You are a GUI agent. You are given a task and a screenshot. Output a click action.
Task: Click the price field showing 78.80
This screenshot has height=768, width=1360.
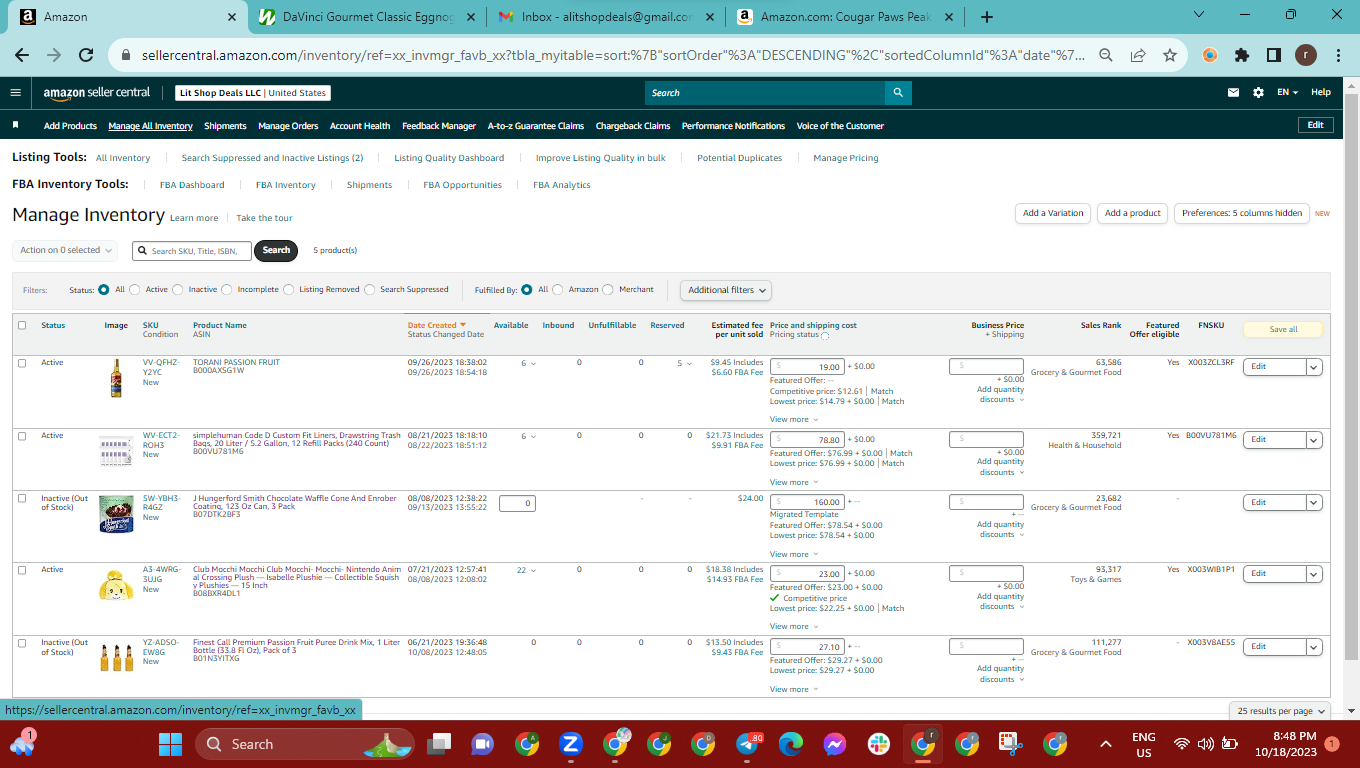pos(808,440)
